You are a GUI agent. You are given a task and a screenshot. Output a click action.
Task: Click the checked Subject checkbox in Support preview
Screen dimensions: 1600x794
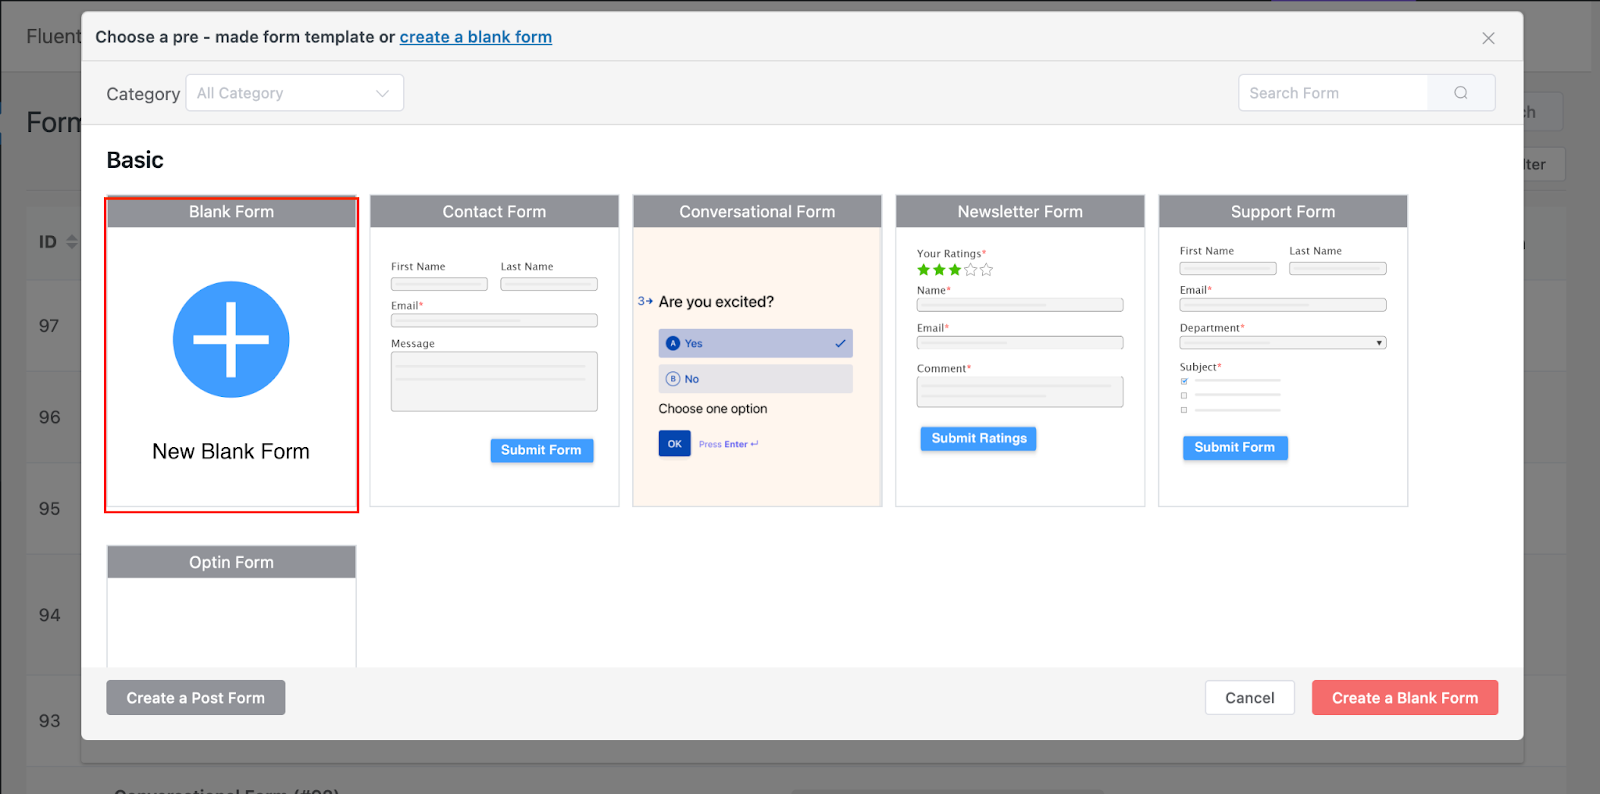1184,381
